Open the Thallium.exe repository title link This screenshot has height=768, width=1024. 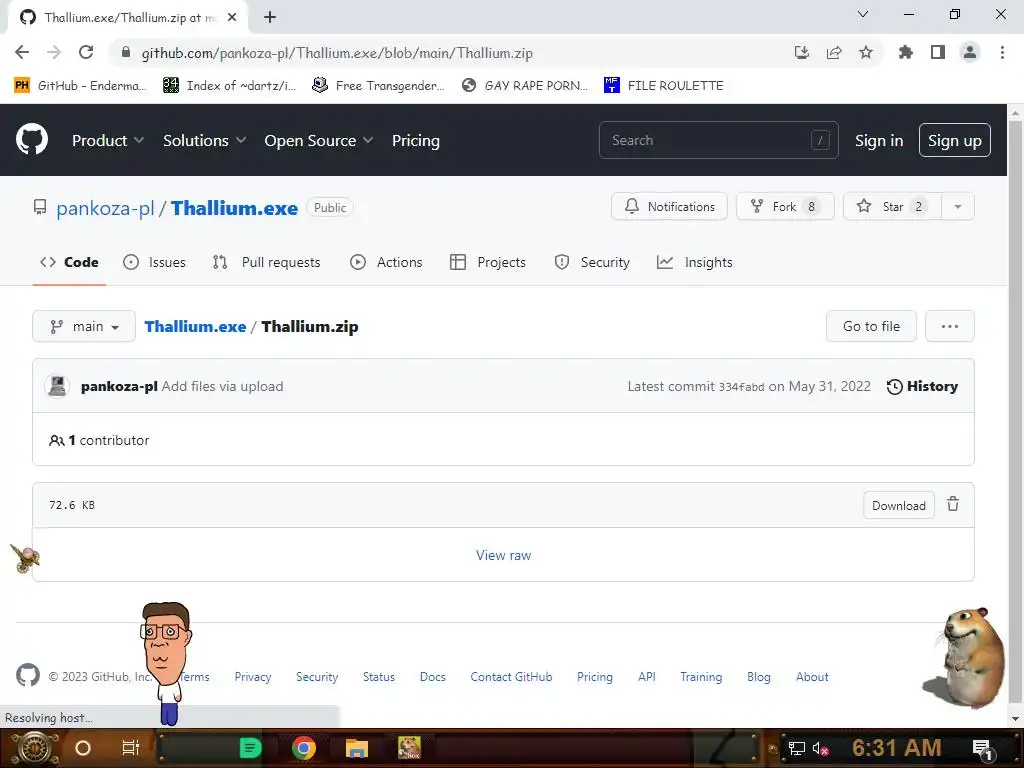[x=234, y=208]
